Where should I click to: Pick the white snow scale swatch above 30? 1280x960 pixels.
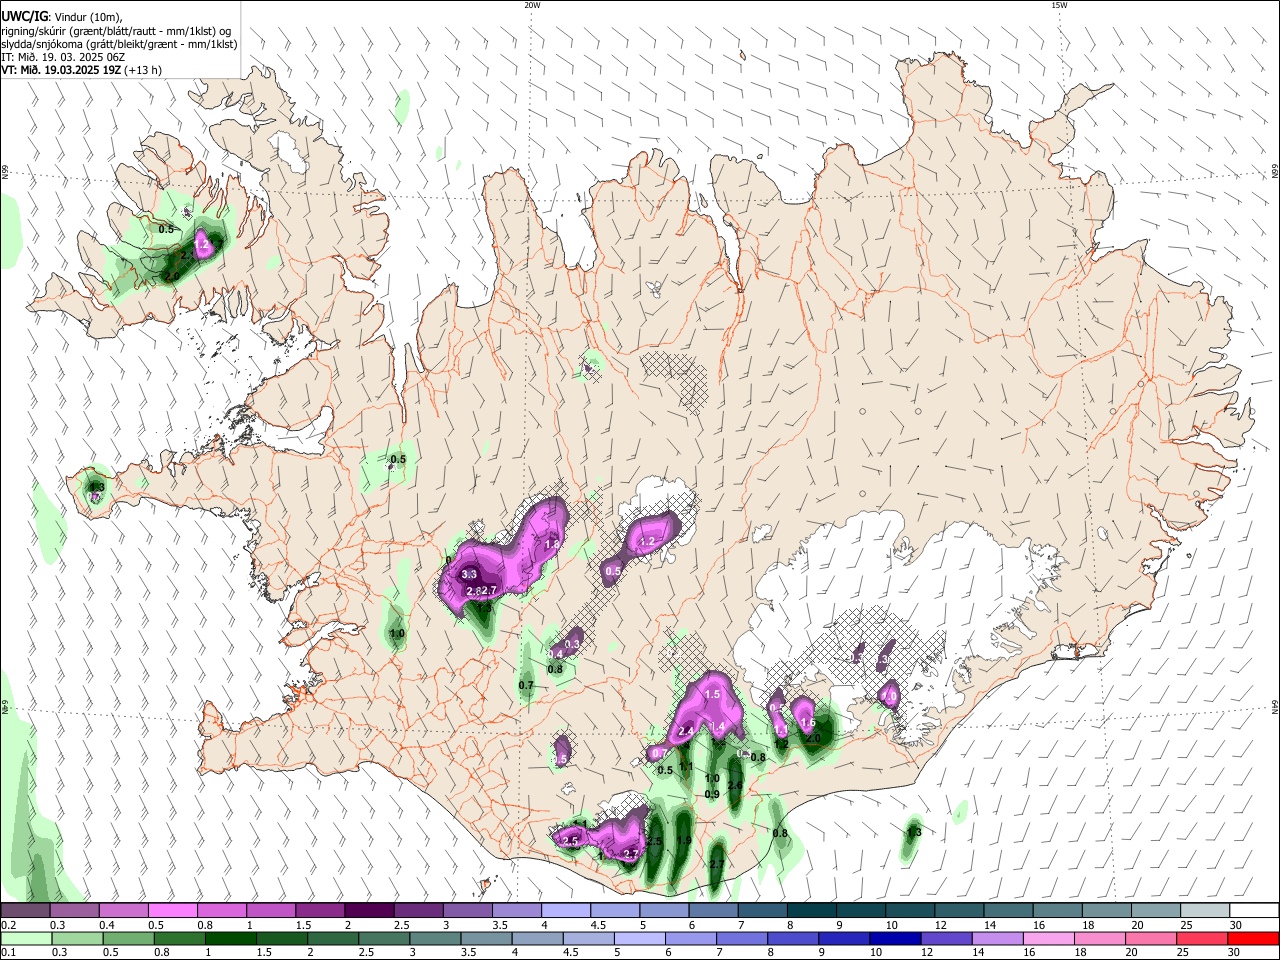(1254, 911)
